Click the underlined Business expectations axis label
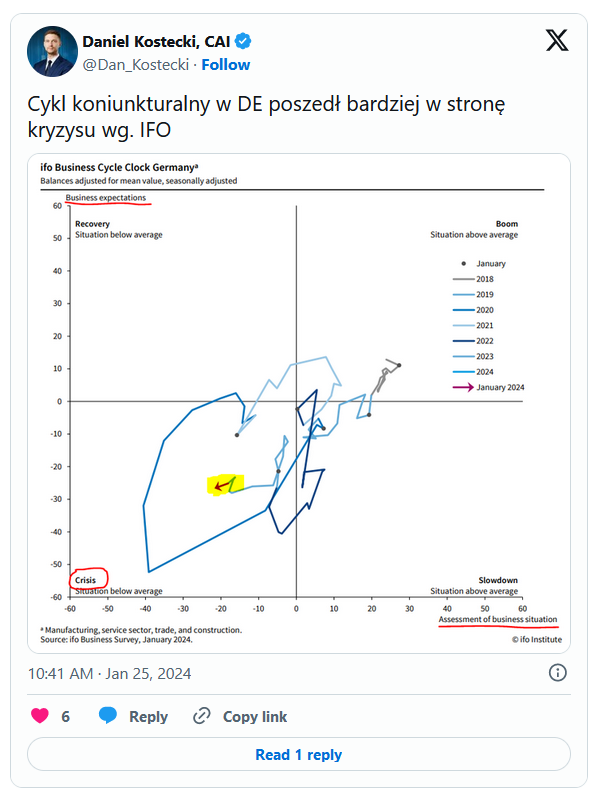The width and height of the screenshot is (603, 805). (105, 198)
